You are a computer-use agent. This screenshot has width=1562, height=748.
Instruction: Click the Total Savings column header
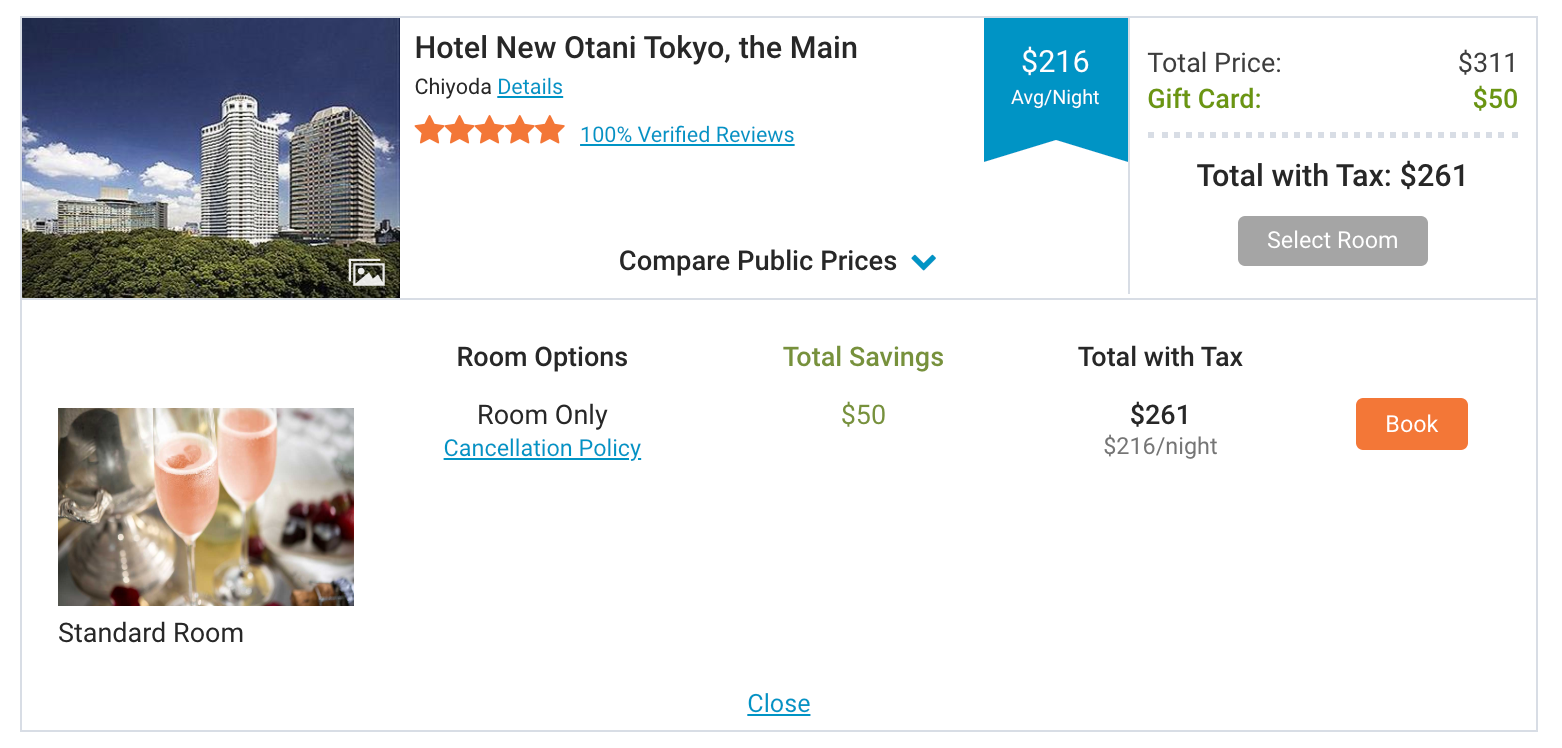(x=863, y=357)
